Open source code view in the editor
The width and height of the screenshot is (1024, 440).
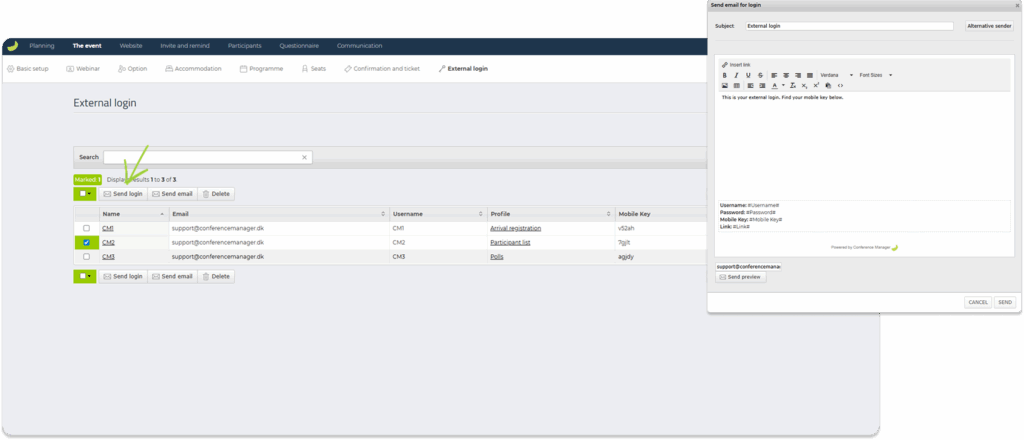coord(840,86)
